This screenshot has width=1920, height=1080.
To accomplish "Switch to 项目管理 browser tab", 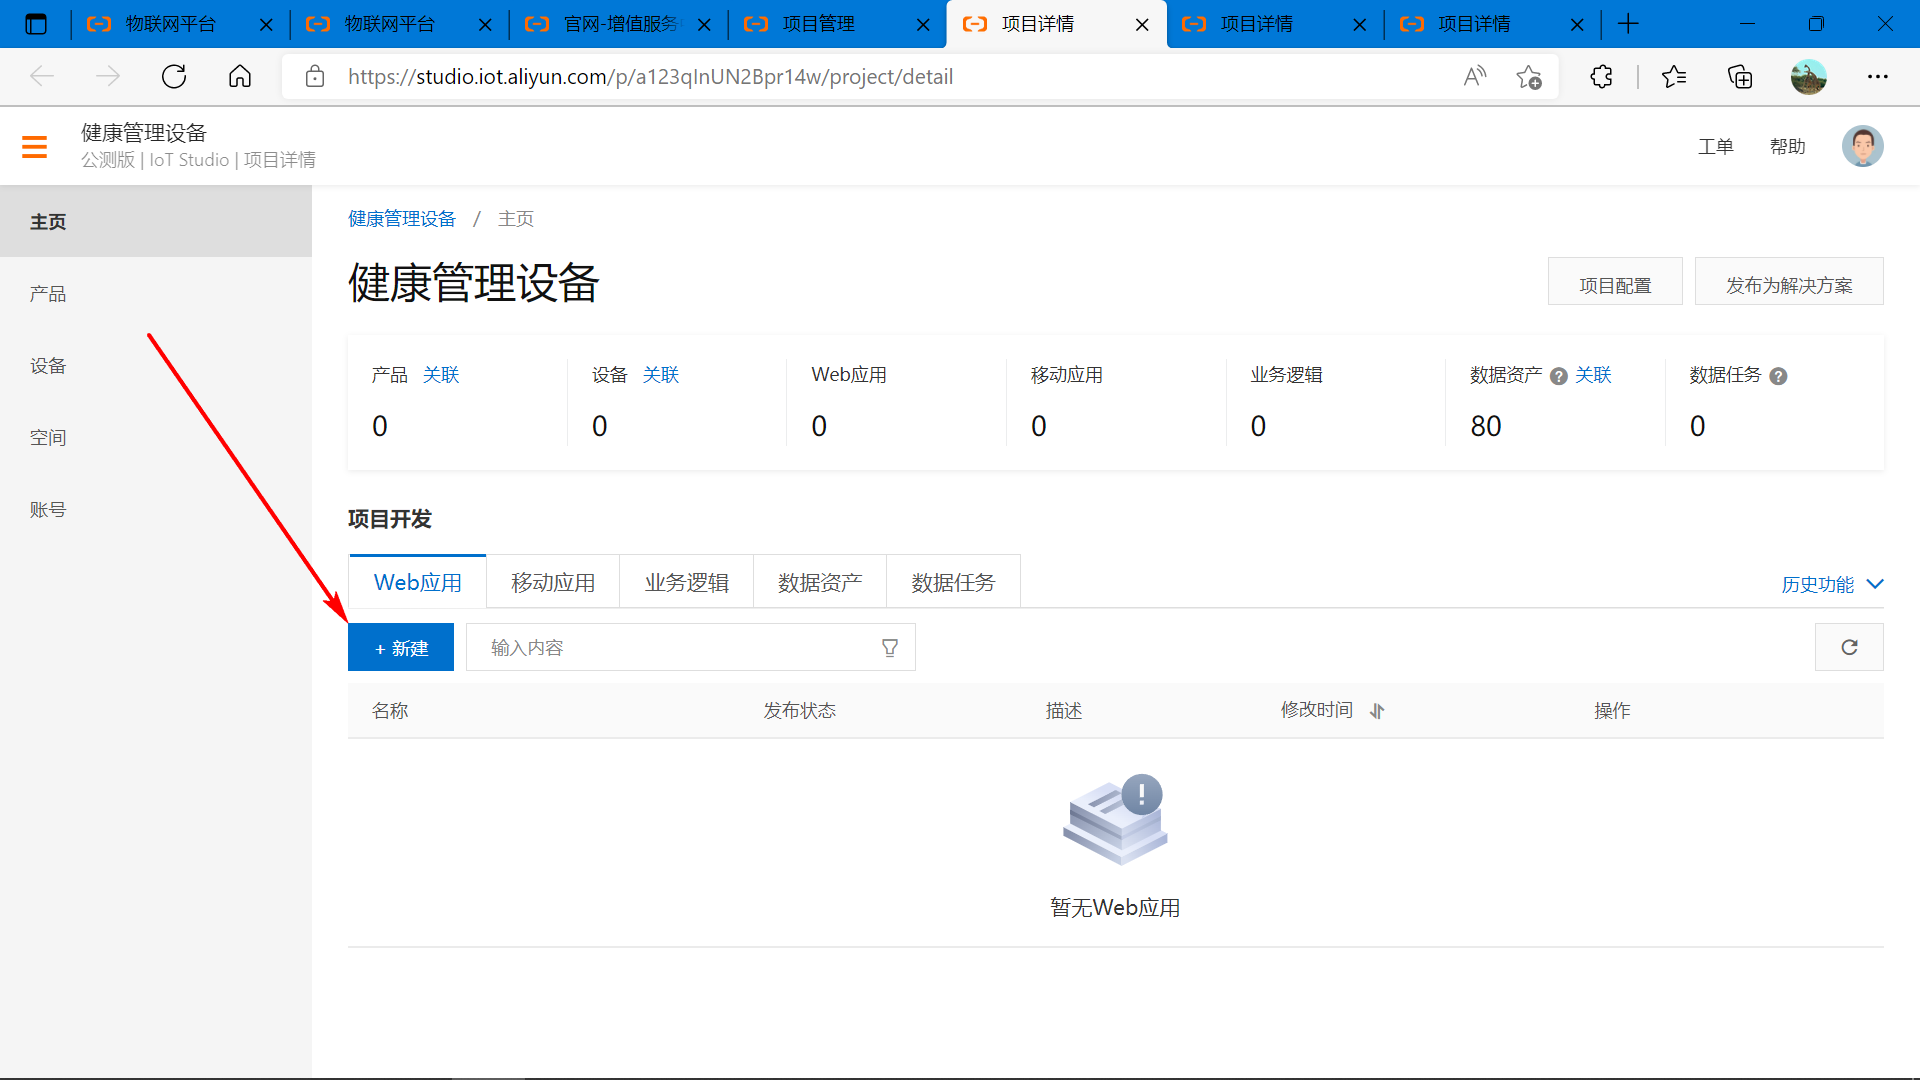I will [x=836, y=24].
